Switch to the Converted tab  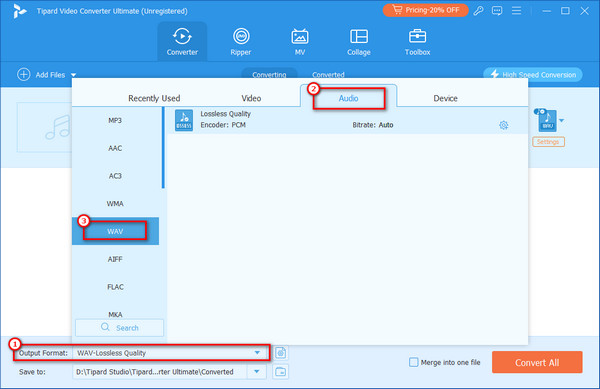point(328,75)
